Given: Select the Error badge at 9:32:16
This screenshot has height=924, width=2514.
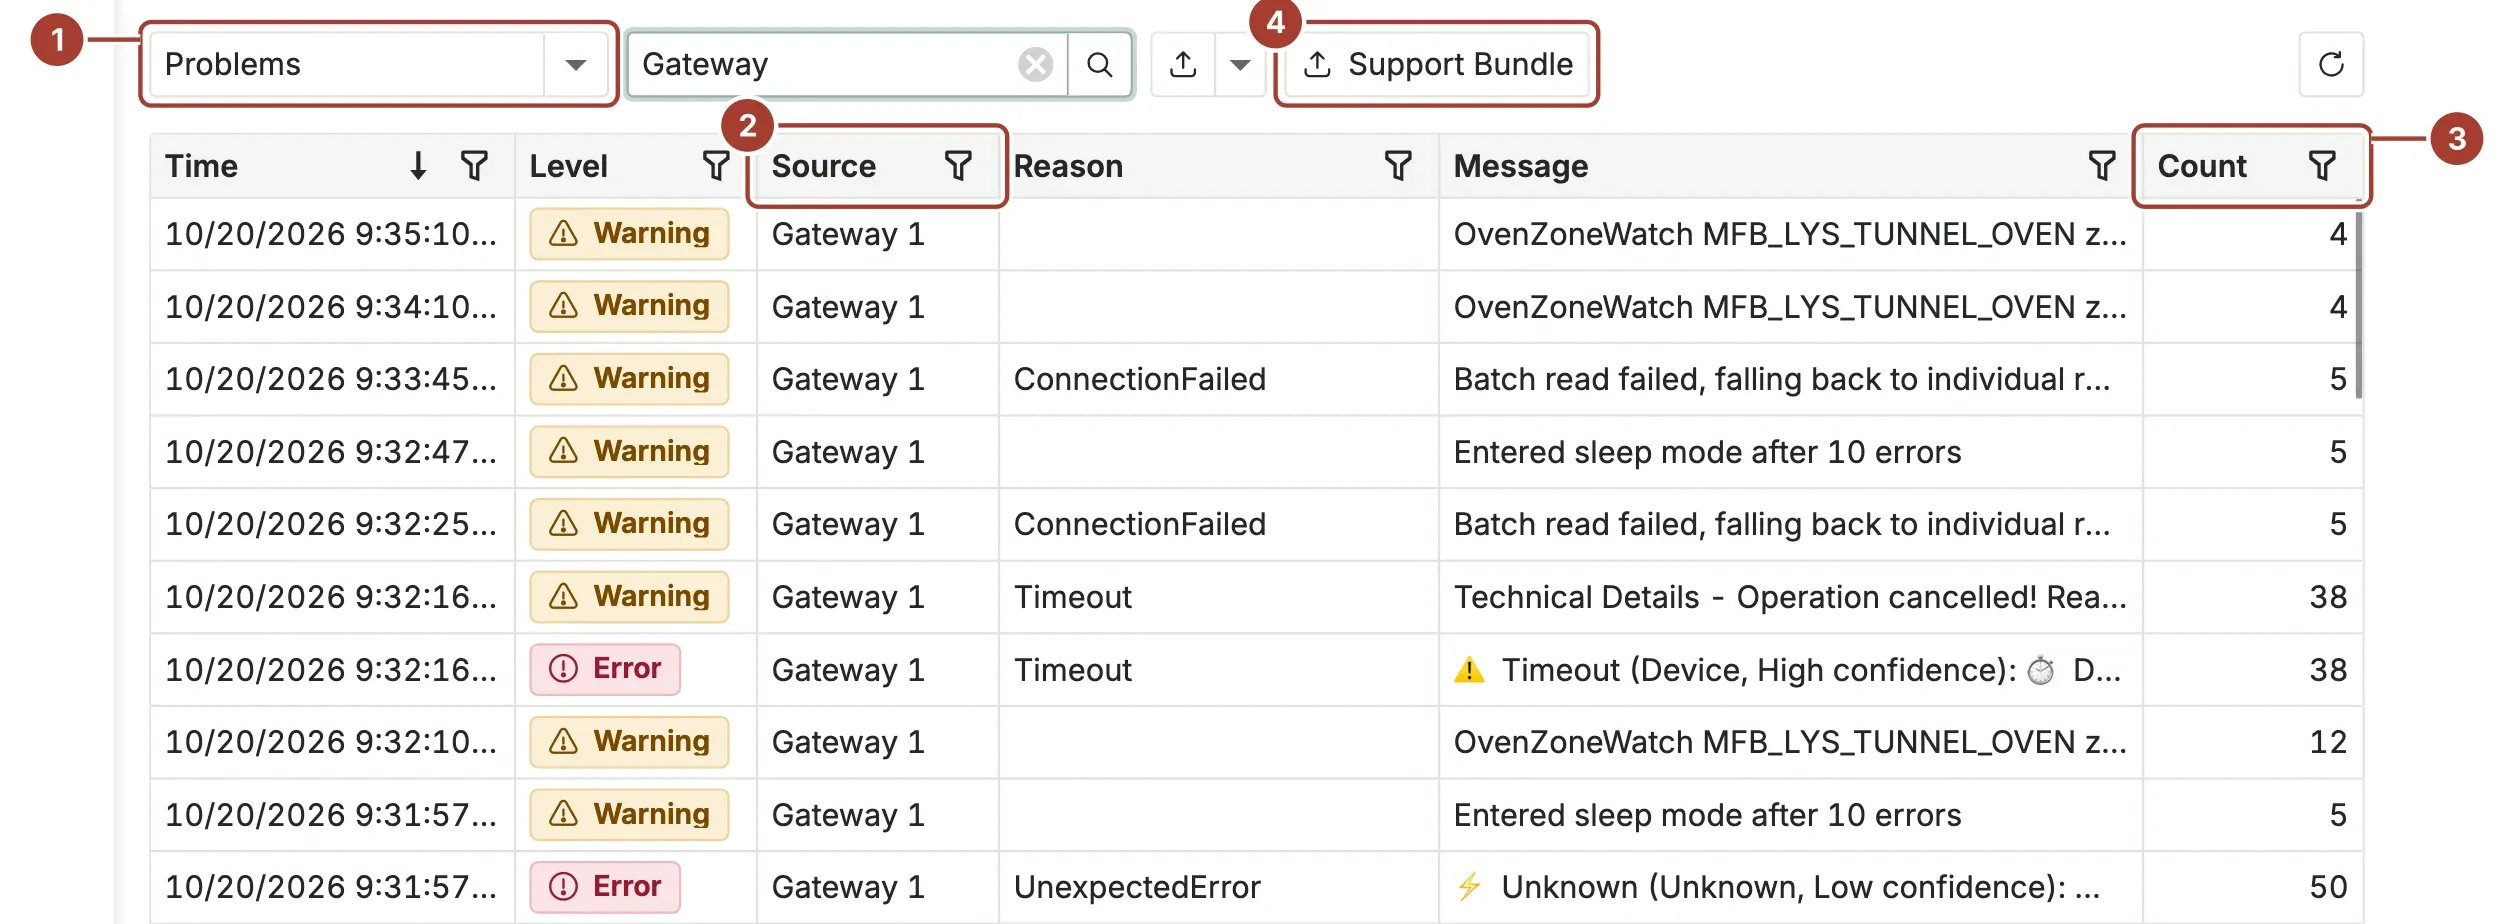Looking at the screenshot, I should click(605, 669).
